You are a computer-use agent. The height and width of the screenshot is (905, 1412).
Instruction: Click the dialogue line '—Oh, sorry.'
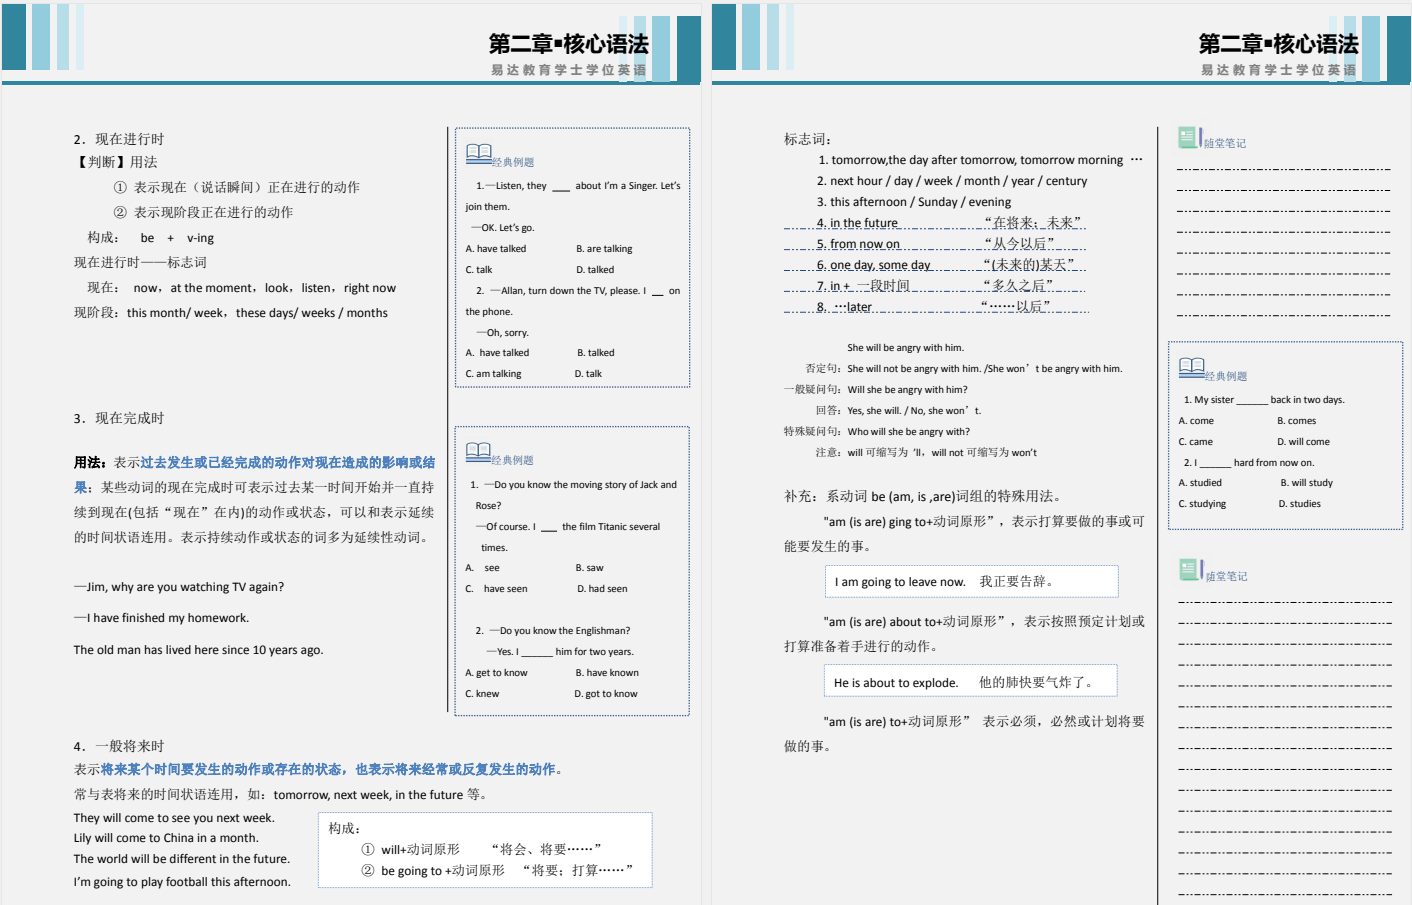[502, 333]
